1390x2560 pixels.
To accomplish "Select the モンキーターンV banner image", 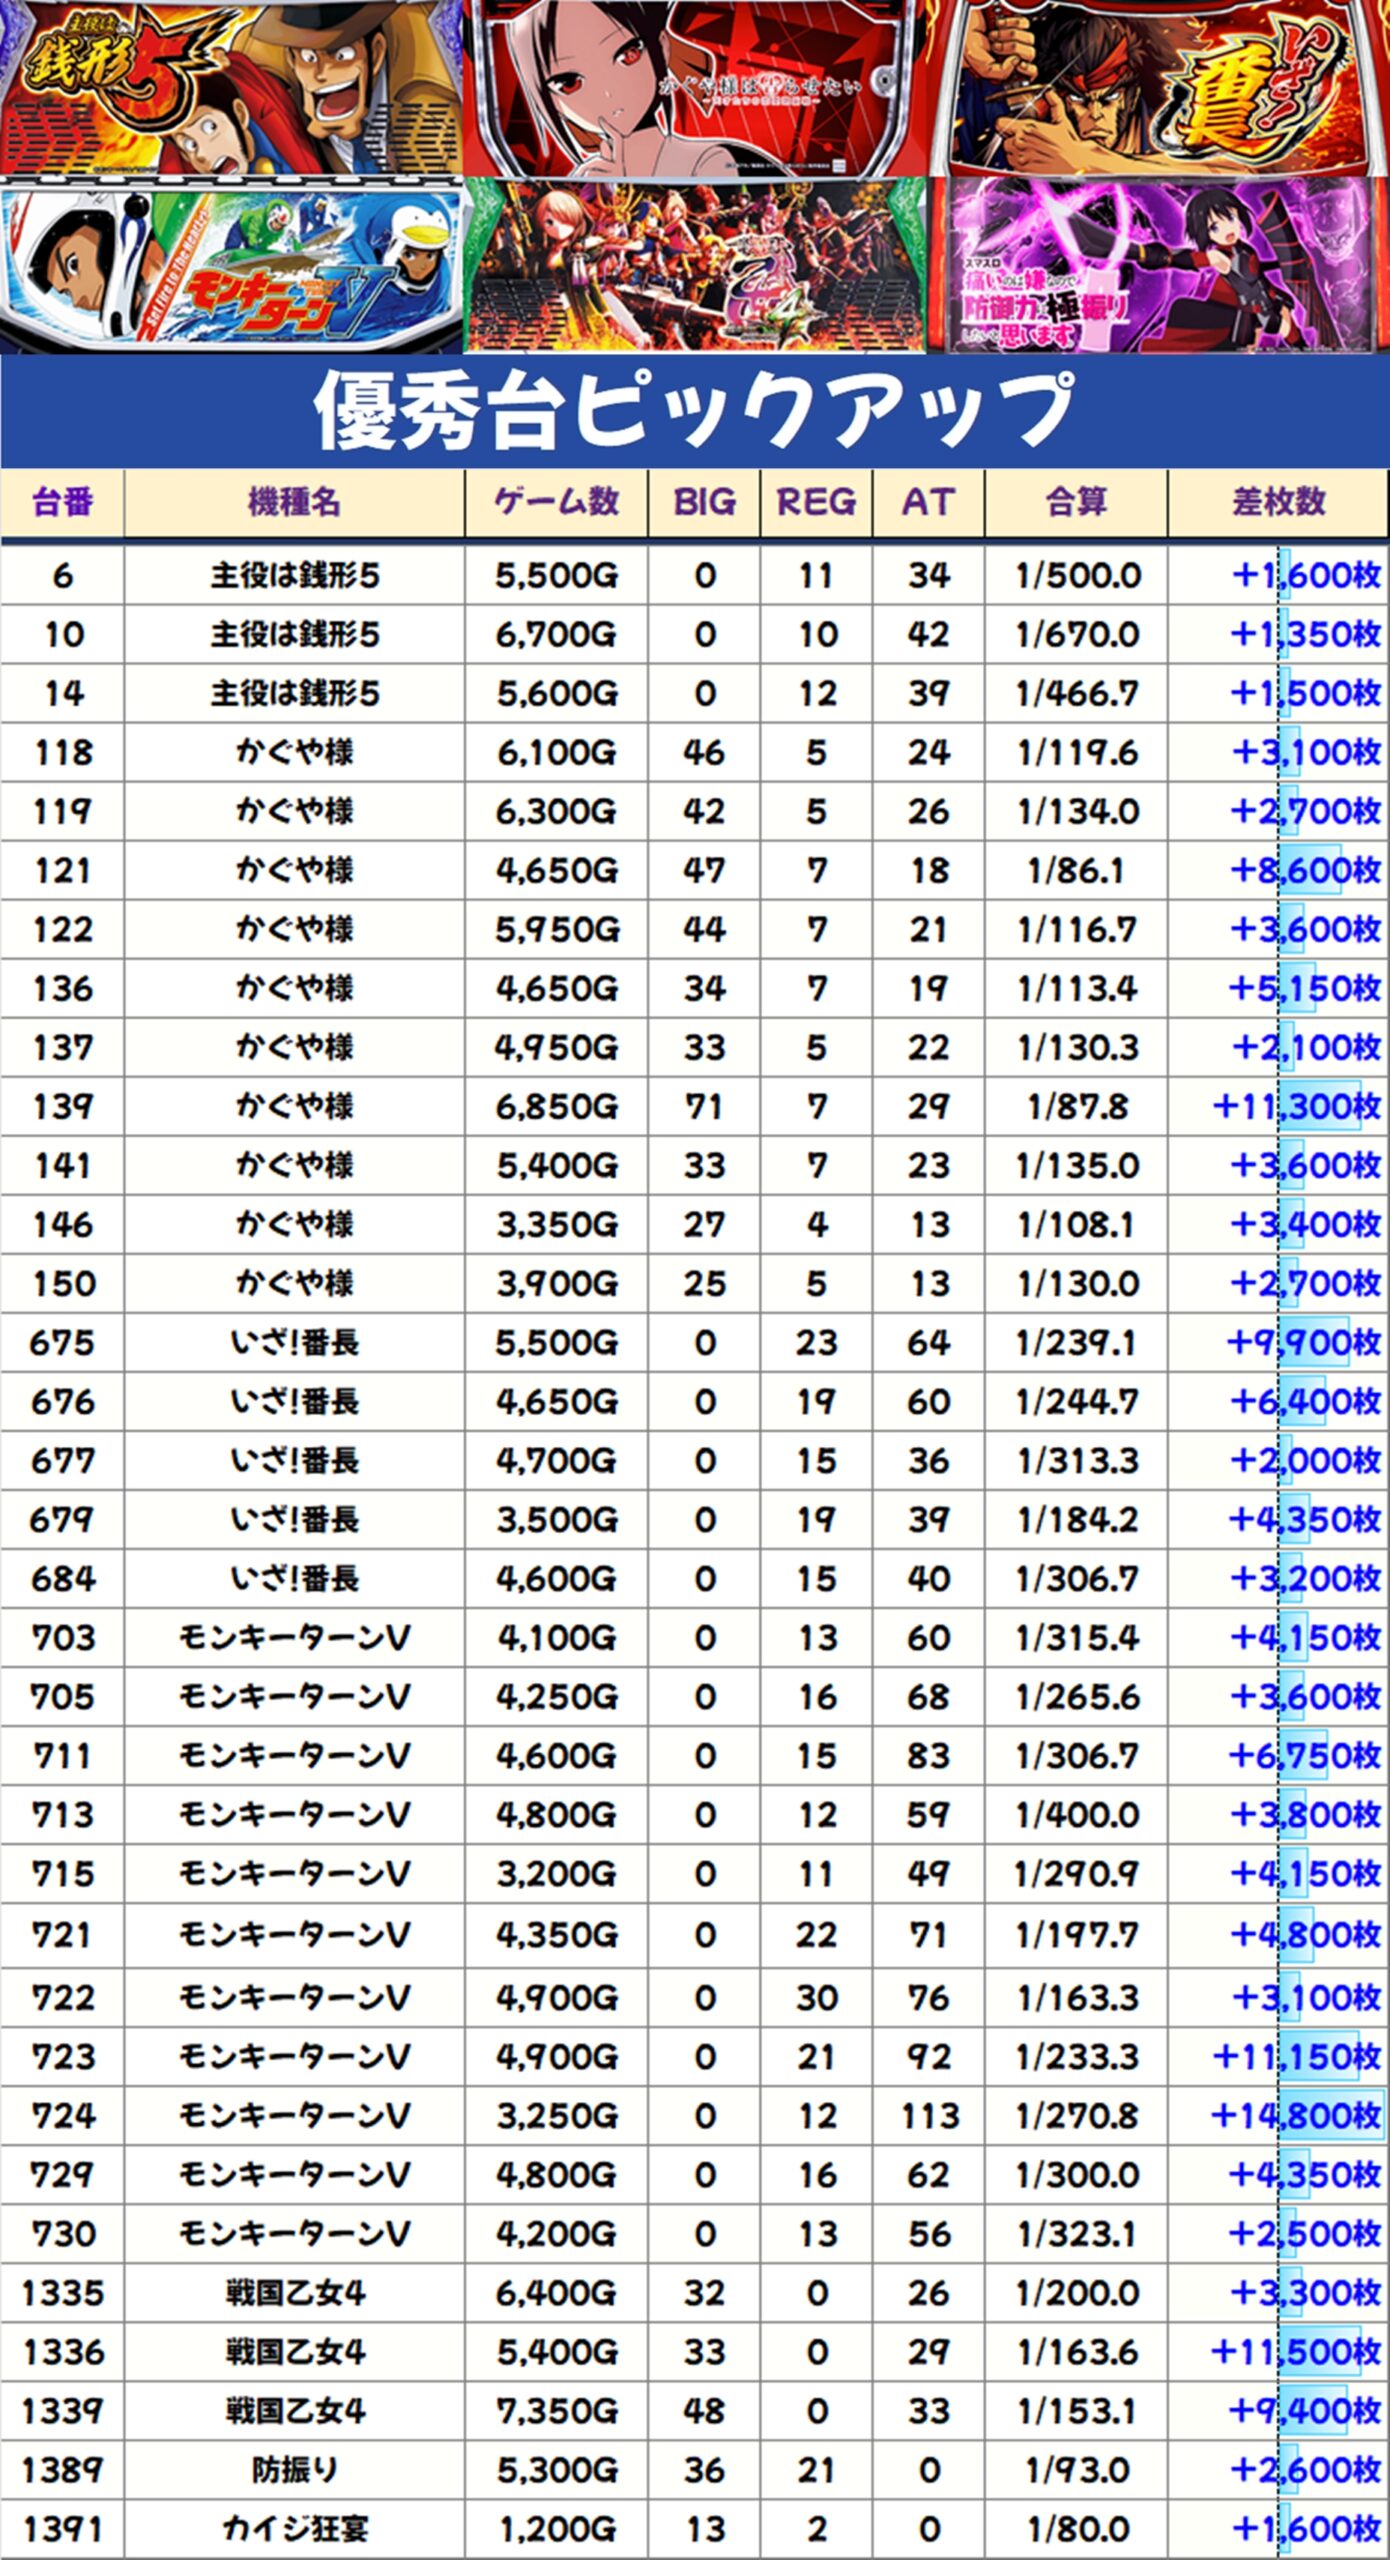I will click(230, 266).
